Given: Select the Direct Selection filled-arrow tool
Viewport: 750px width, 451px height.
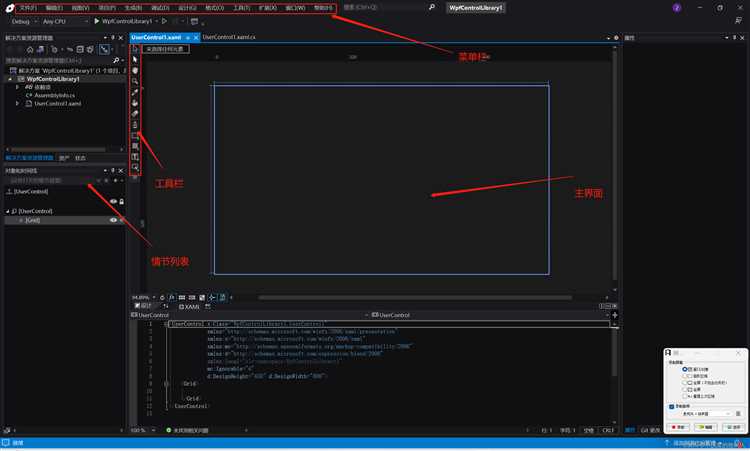Looking at the screenshot, I should click(135, 59).
